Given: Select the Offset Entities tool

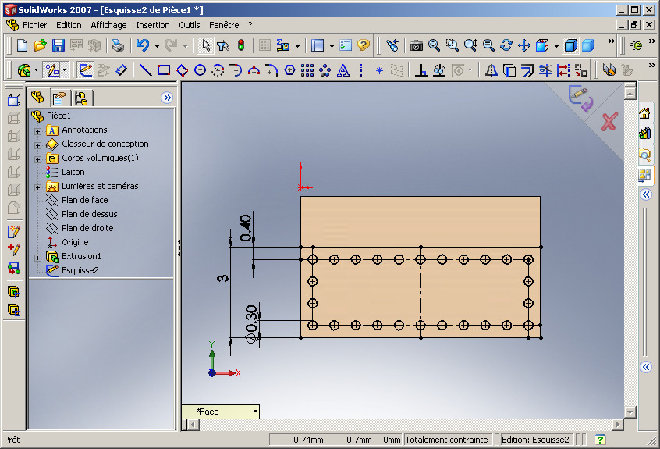Looking at the screenshot, I should click(527, 70).
